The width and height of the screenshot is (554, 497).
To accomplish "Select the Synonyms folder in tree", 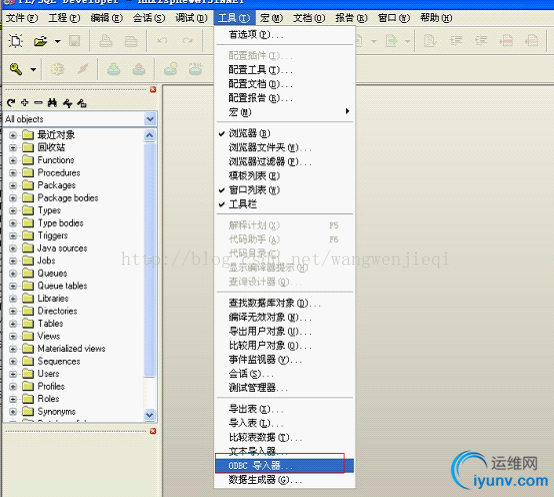I will click(57, 412).
